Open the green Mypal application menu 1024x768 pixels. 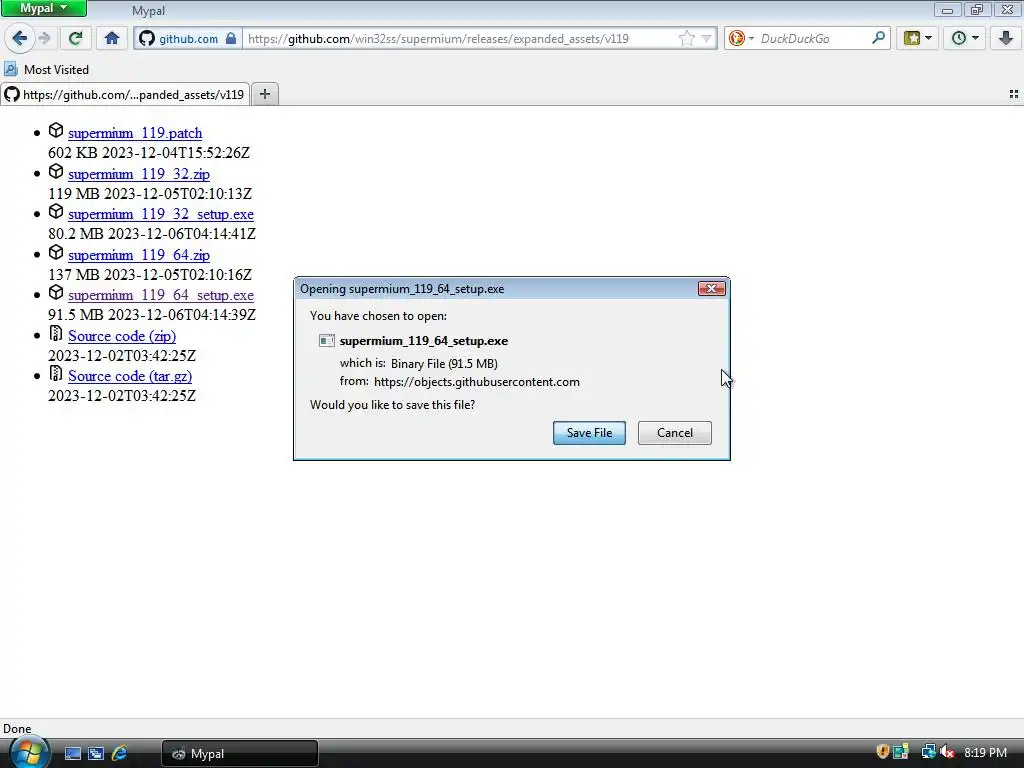point(43,8)
